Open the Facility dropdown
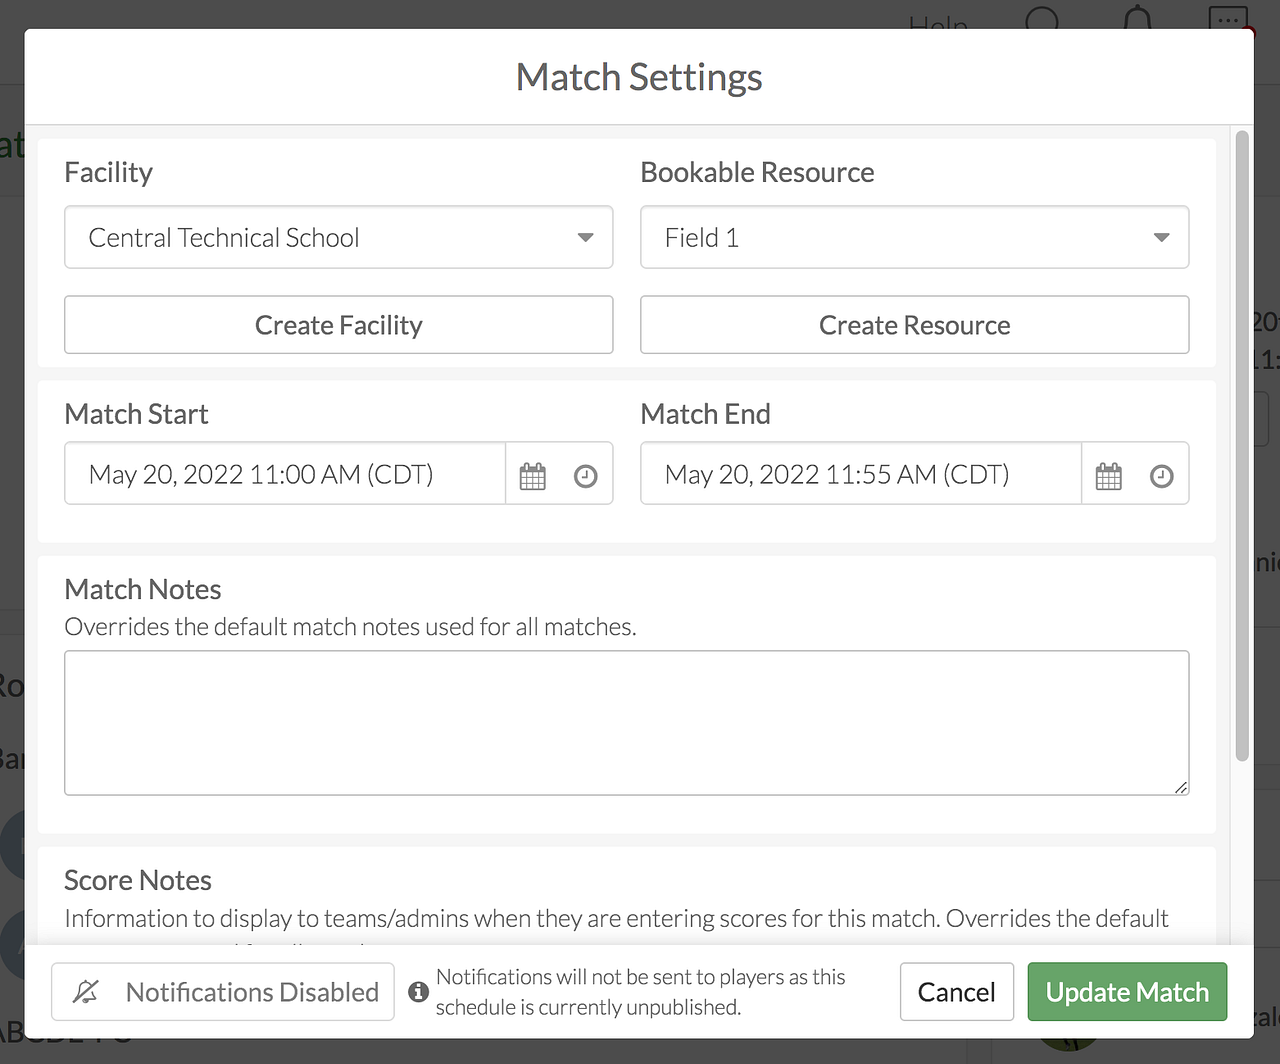 pyautogui.click(x=339, y=237)
